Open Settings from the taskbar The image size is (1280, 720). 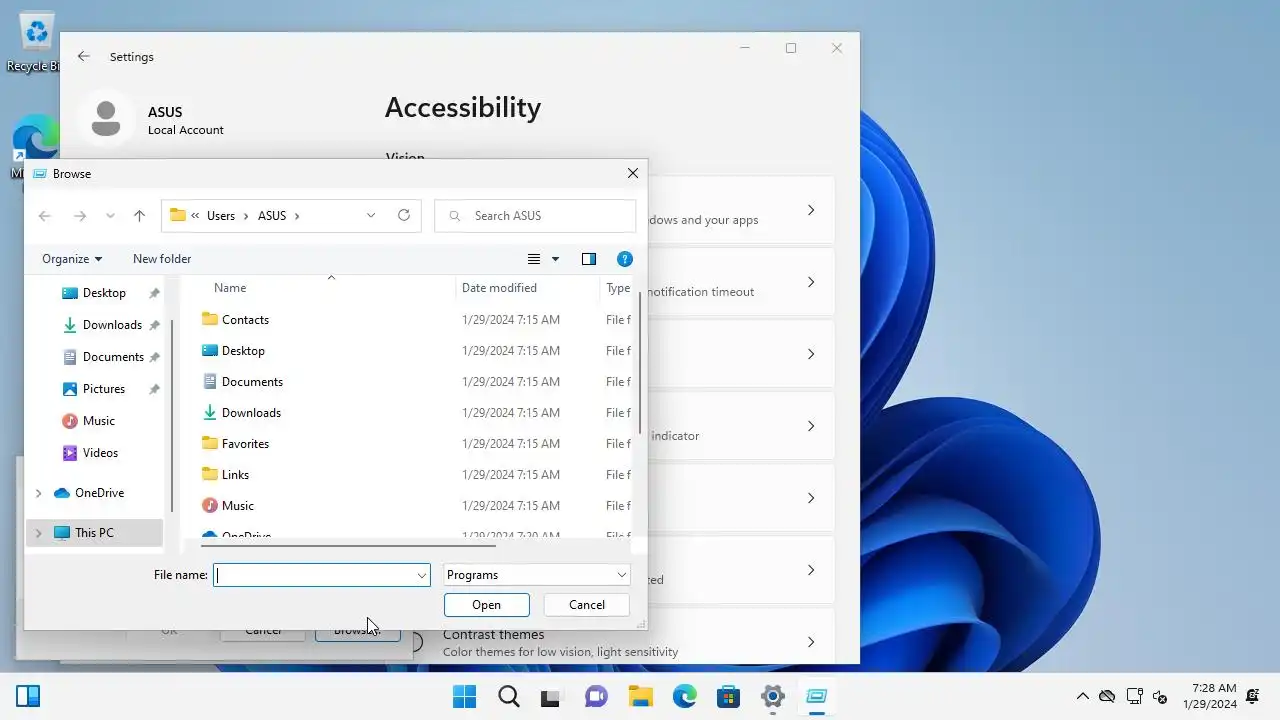tap(772, 696)
